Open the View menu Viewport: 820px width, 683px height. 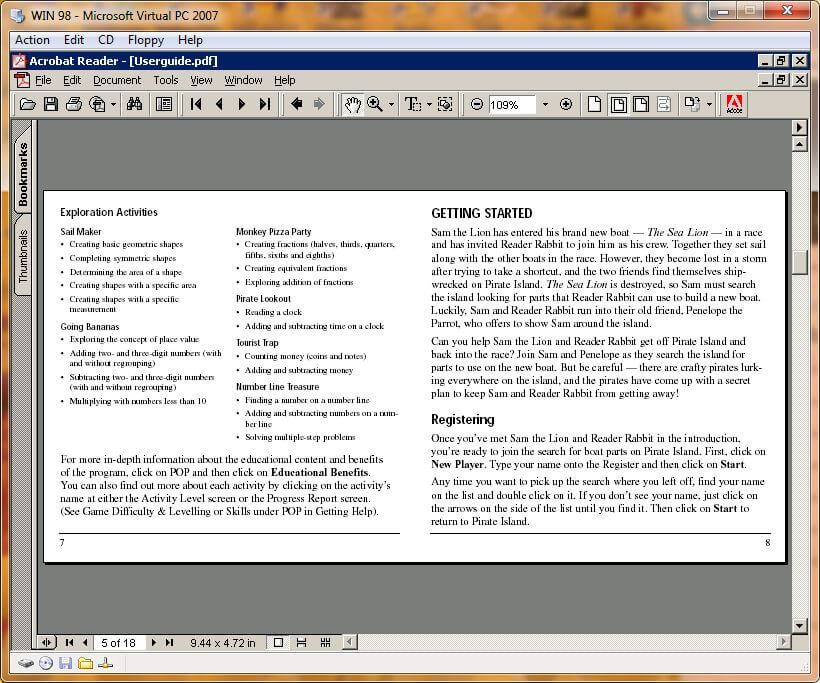coord(201,80)
